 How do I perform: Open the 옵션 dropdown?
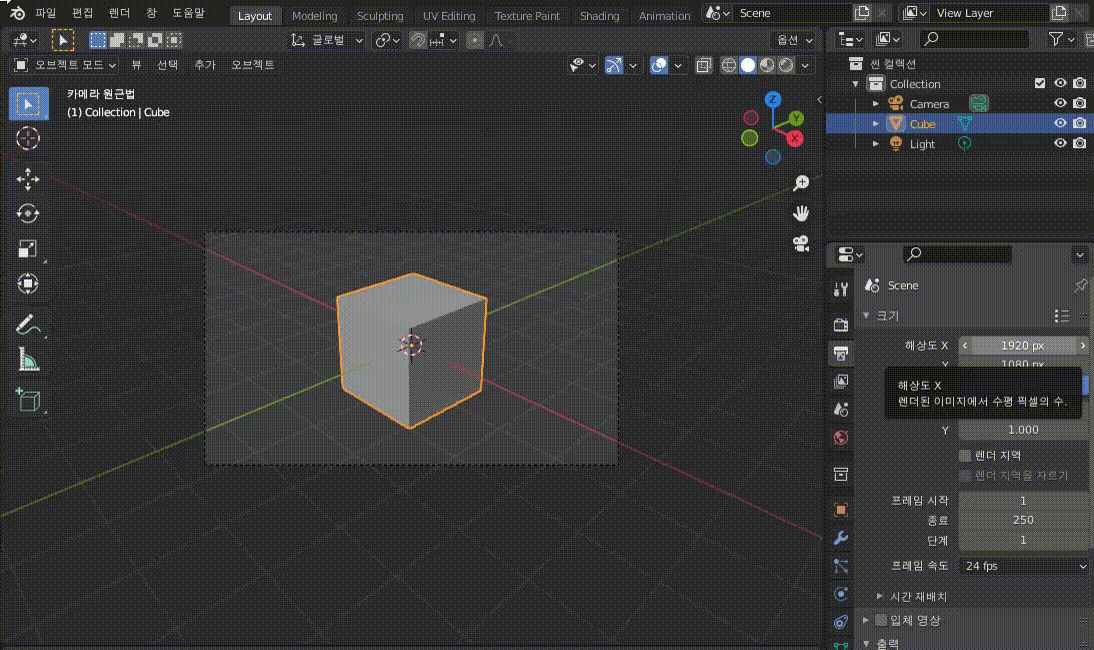(793, 40)
